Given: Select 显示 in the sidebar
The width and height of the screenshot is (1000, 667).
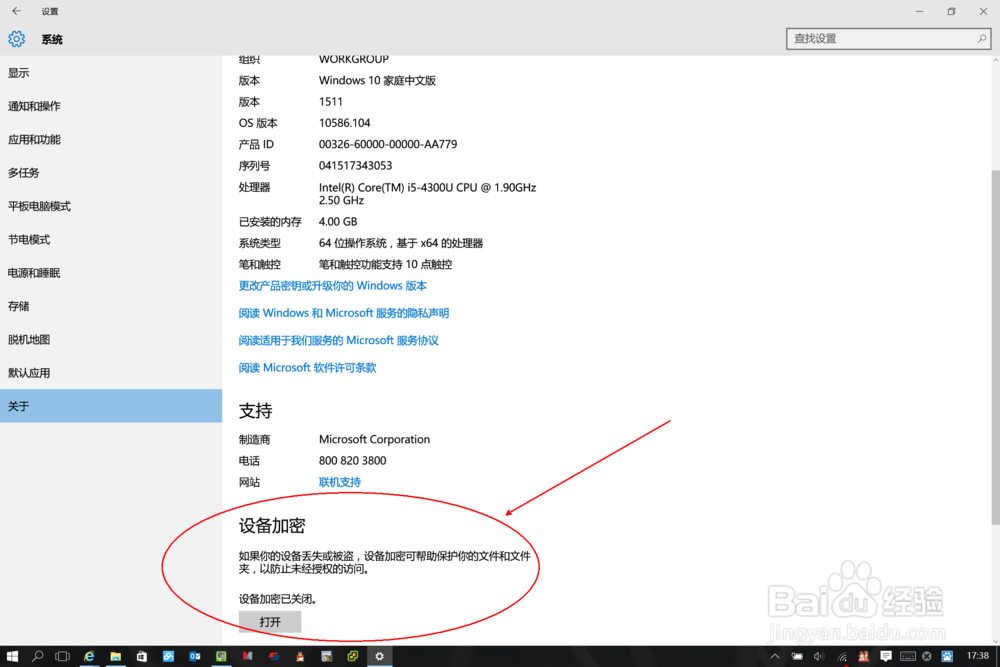Looking at the screenshot, I should point(111,73).
